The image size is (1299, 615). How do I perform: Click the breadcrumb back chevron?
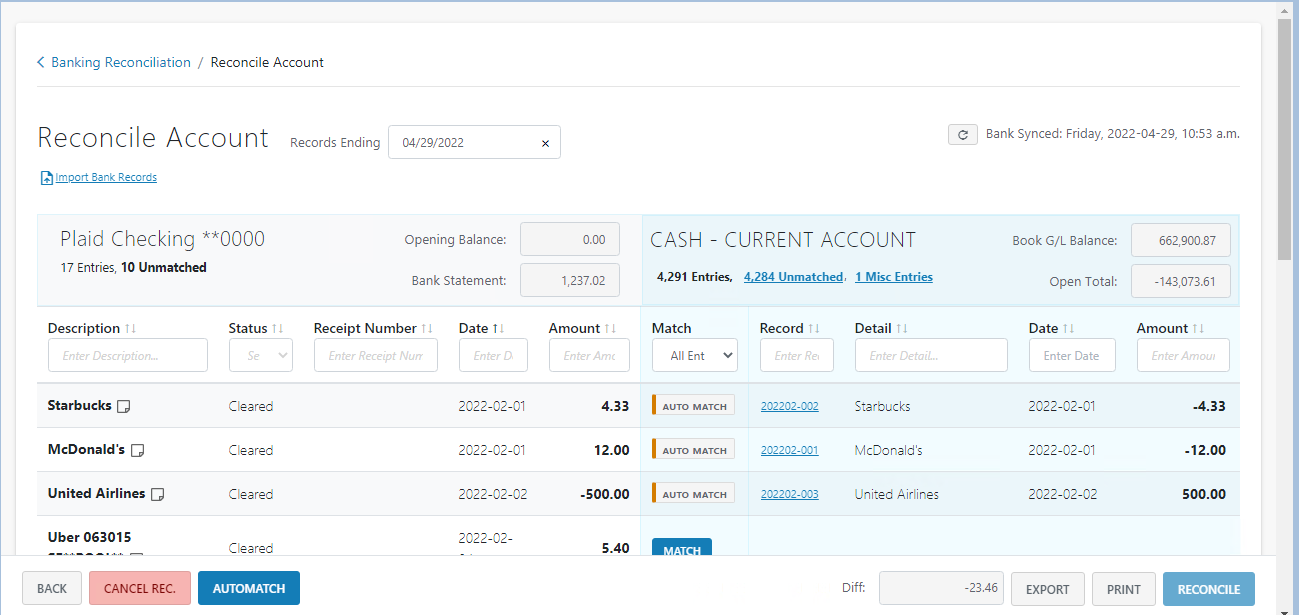39,61
